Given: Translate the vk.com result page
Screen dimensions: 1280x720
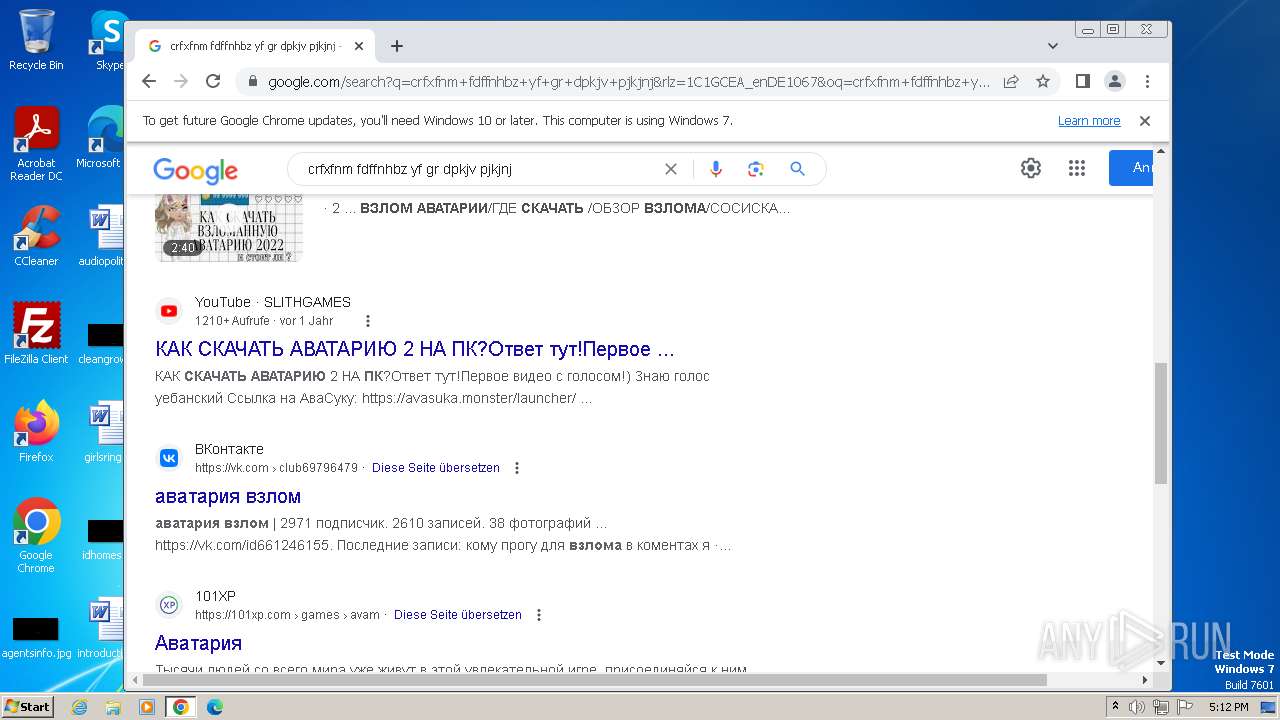Looking at the screenshot, I should coord(436,468).
